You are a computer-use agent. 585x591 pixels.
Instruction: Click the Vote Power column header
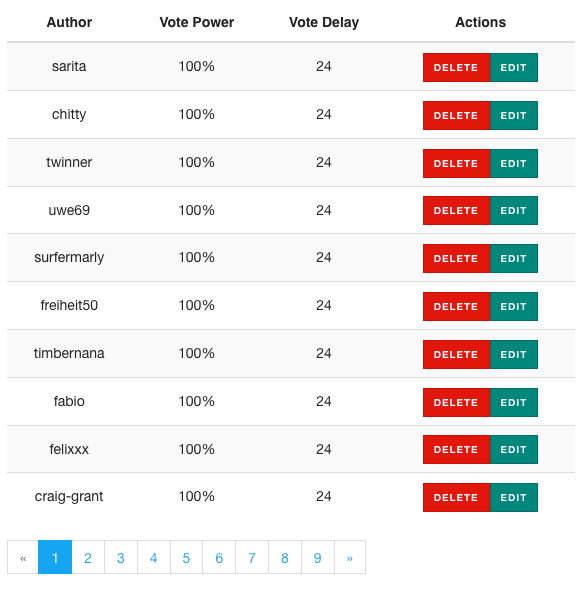pyautogui.click(x=196, y=22)
